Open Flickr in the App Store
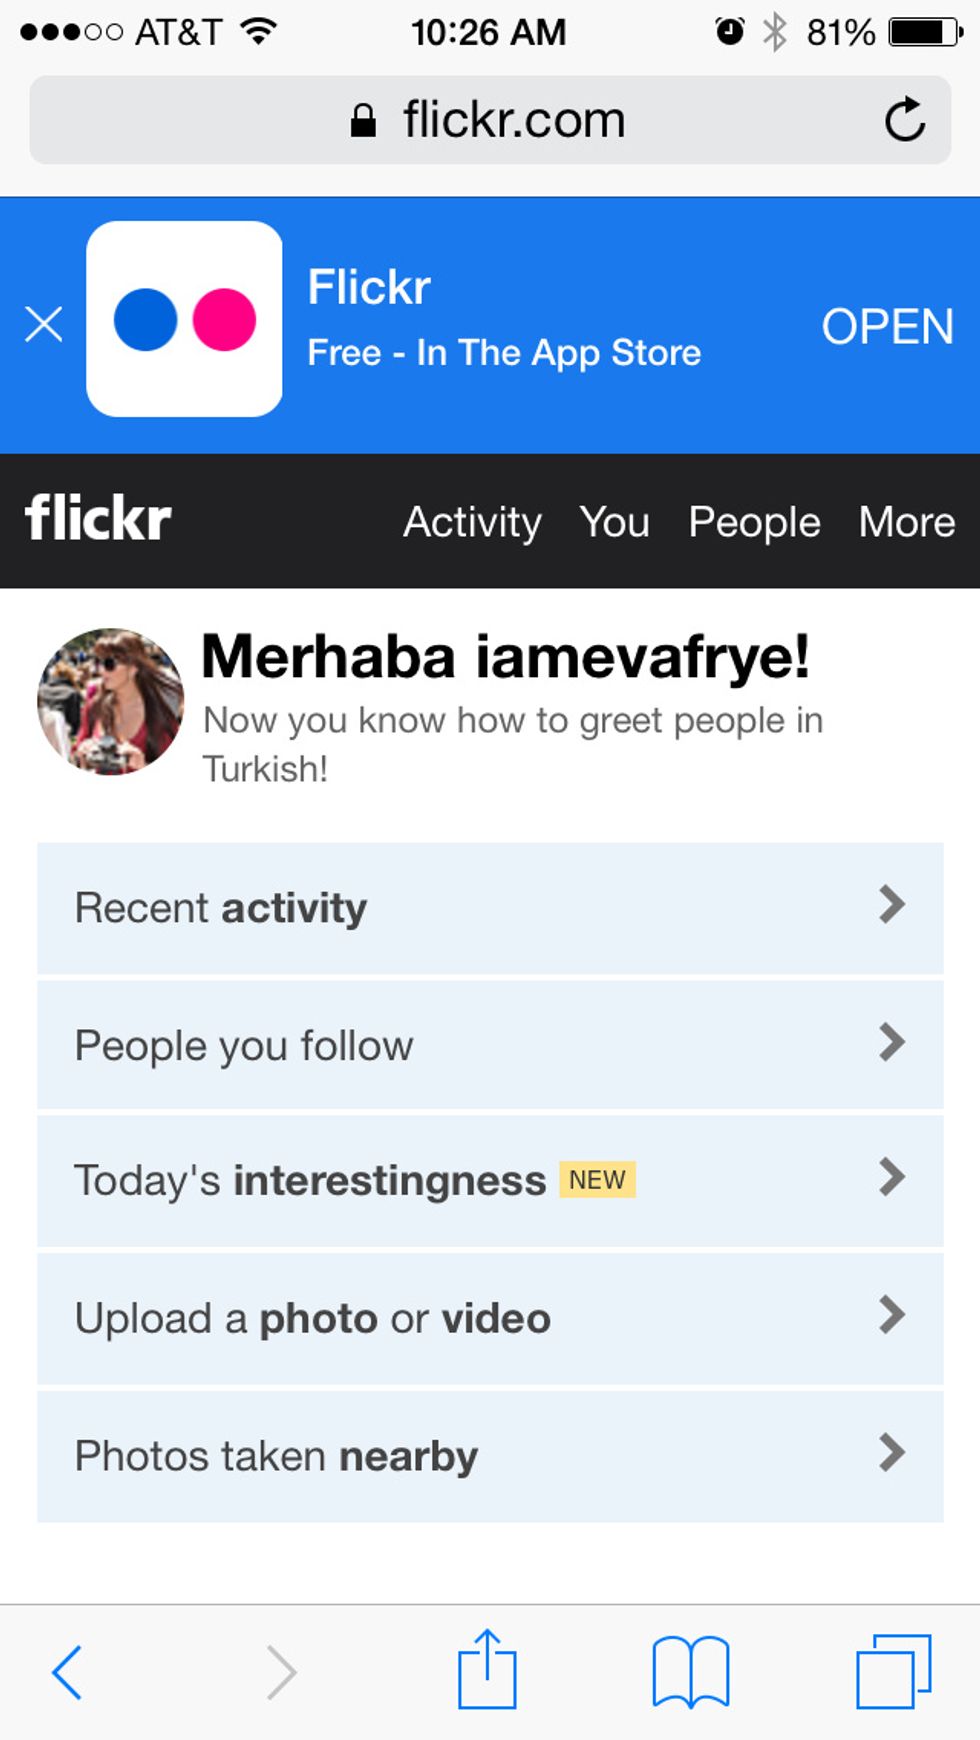Screen dimensions: 980x1740 887,326
